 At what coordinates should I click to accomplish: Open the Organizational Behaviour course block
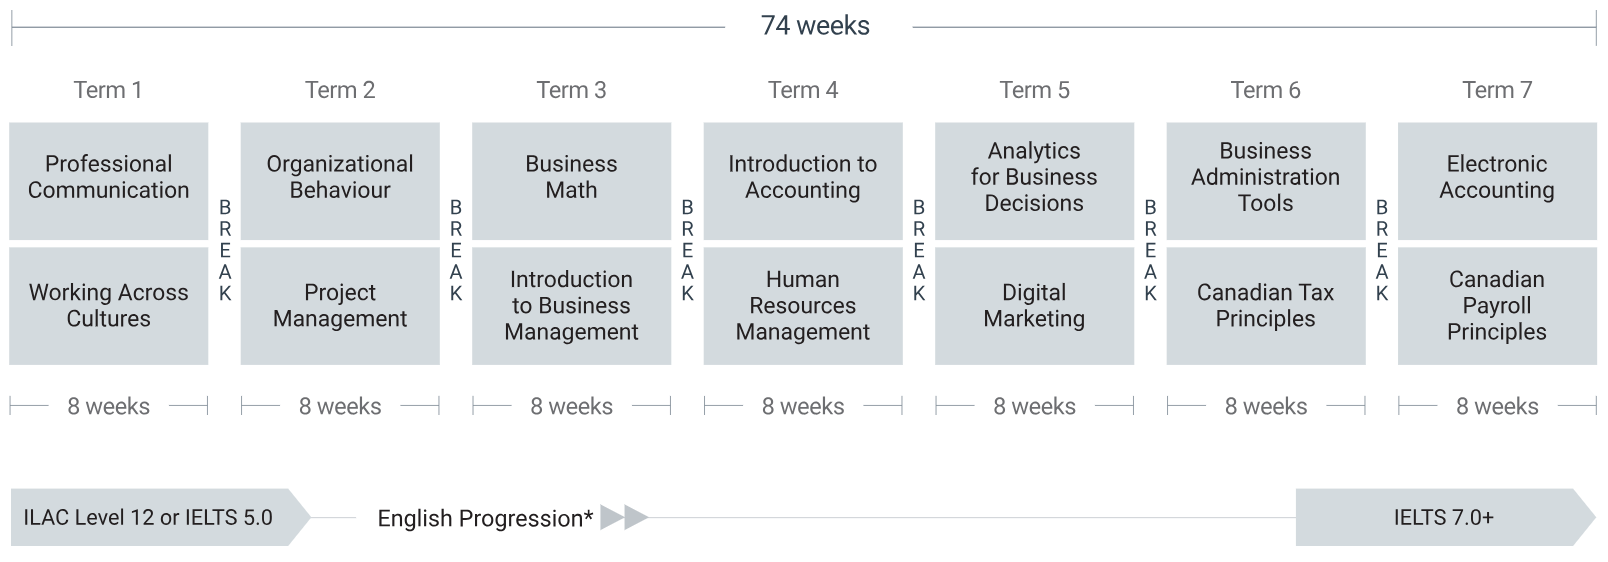click(x=340, y=181)
